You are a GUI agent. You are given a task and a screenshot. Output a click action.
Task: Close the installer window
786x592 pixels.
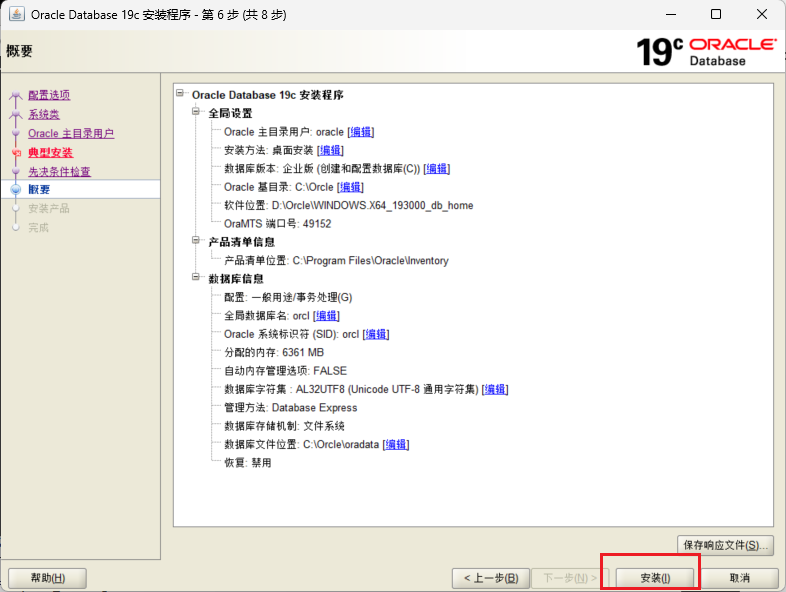[x=761, y=14]
